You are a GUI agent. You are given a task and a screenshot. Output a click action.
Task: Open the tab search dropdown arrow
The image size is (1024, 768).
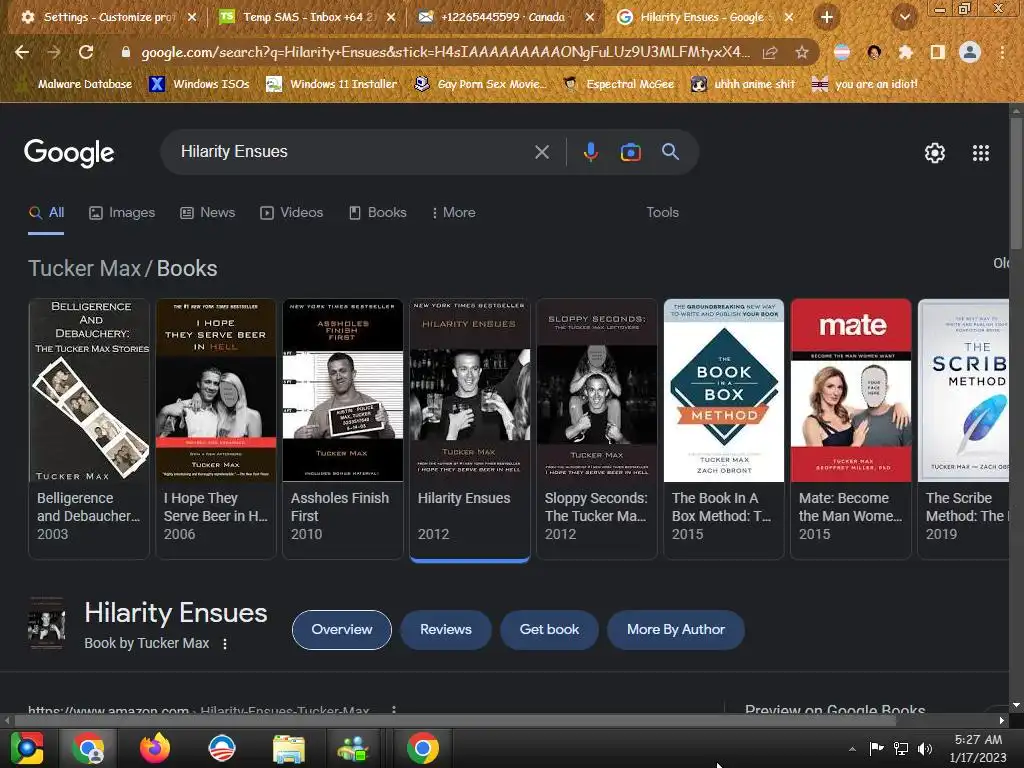904,17
